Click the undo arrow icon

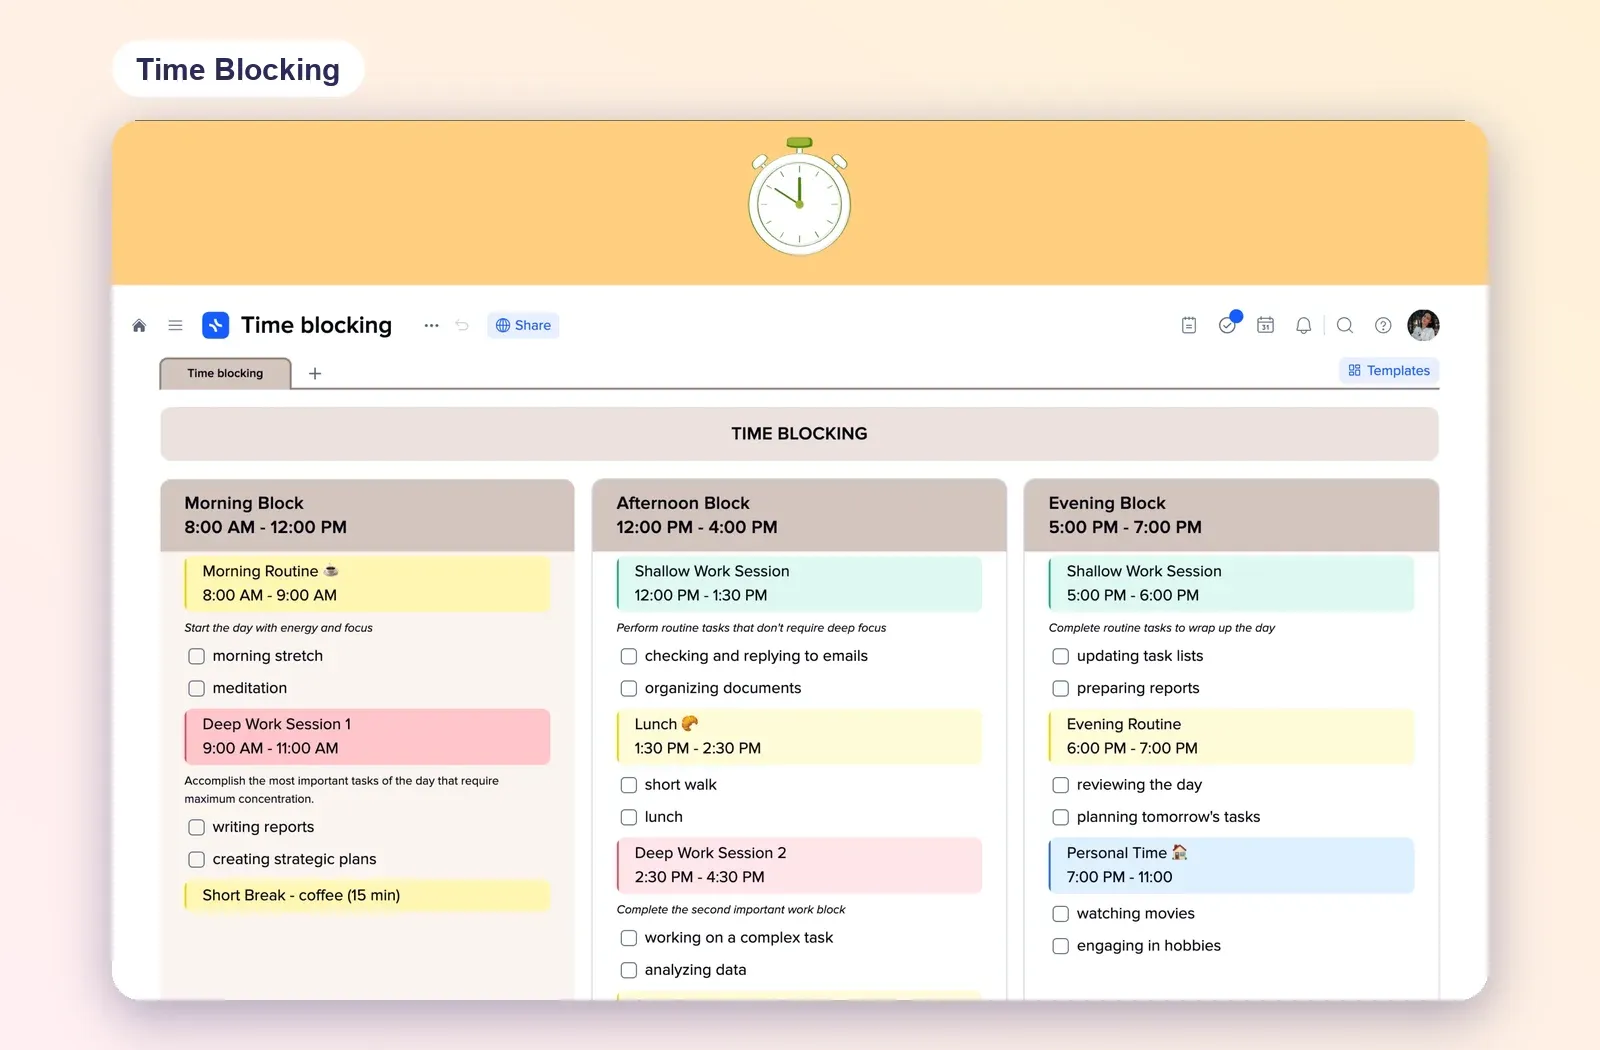pyautogui.click(x=462, y=325)
